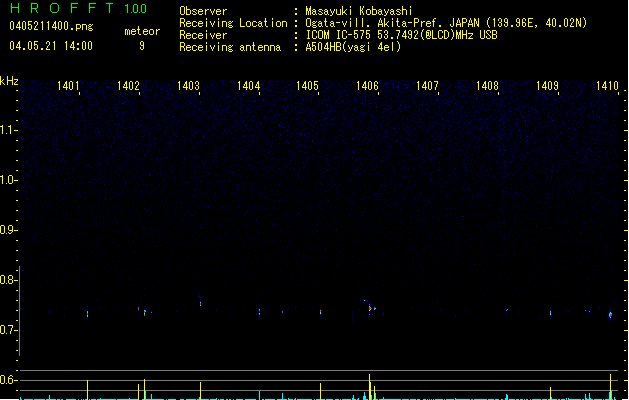This screenshot has width=629, height=400.
Task: Click the 0.8 kHz frequency label
Action: [x=9, y=280]
